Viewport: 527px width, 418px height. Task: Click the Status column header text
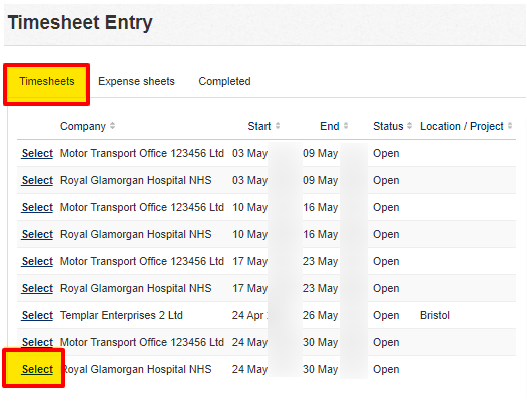point(388,126)
